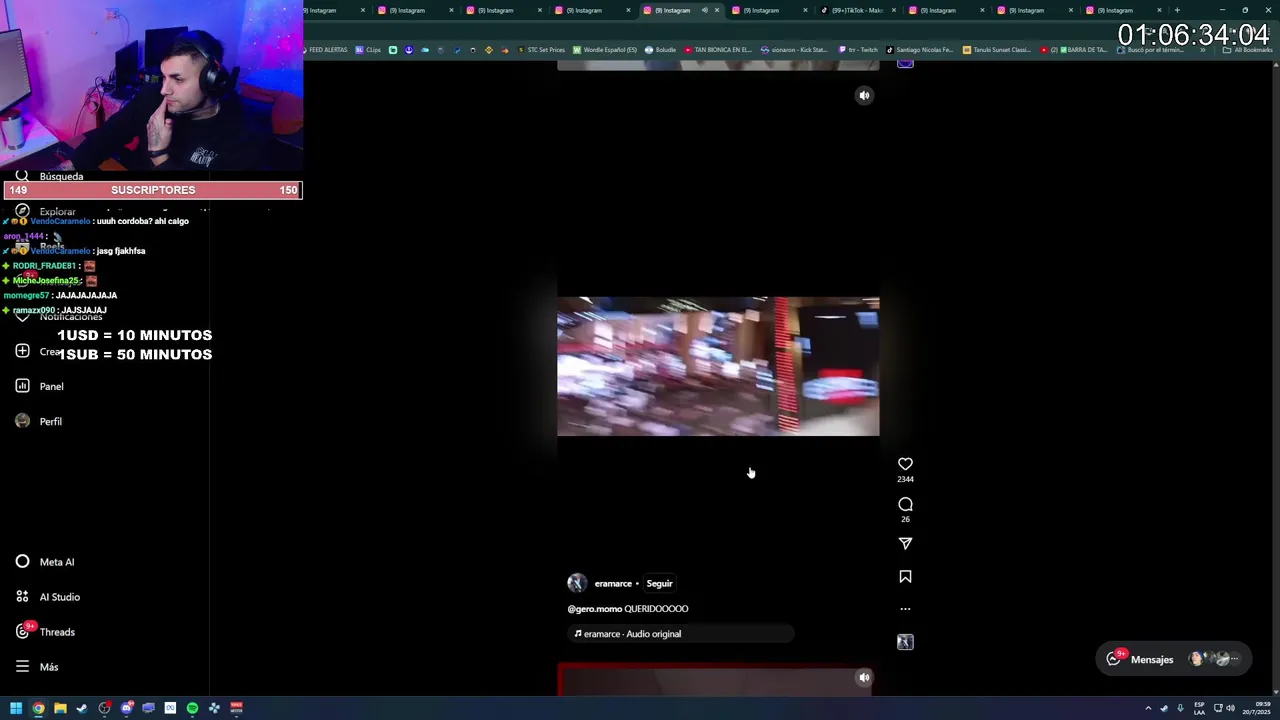Open the TAN BIONICA EN EL bookmark
This screenshot has width=1280, height=720.
pos(718,50)
